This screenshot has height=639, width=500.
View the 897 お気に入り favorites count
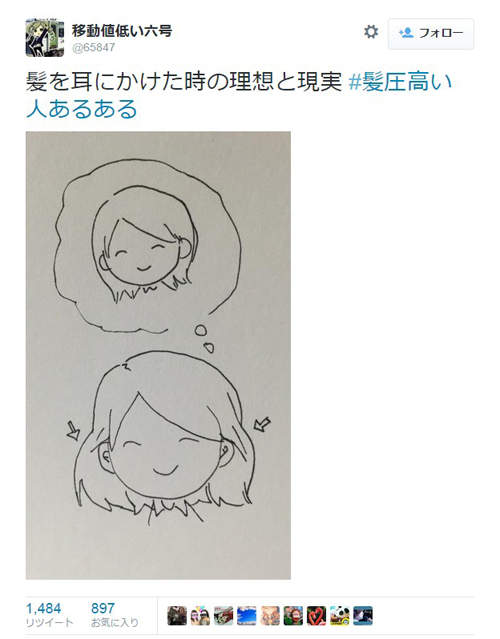pyautogui.click(x=115, y=615)
